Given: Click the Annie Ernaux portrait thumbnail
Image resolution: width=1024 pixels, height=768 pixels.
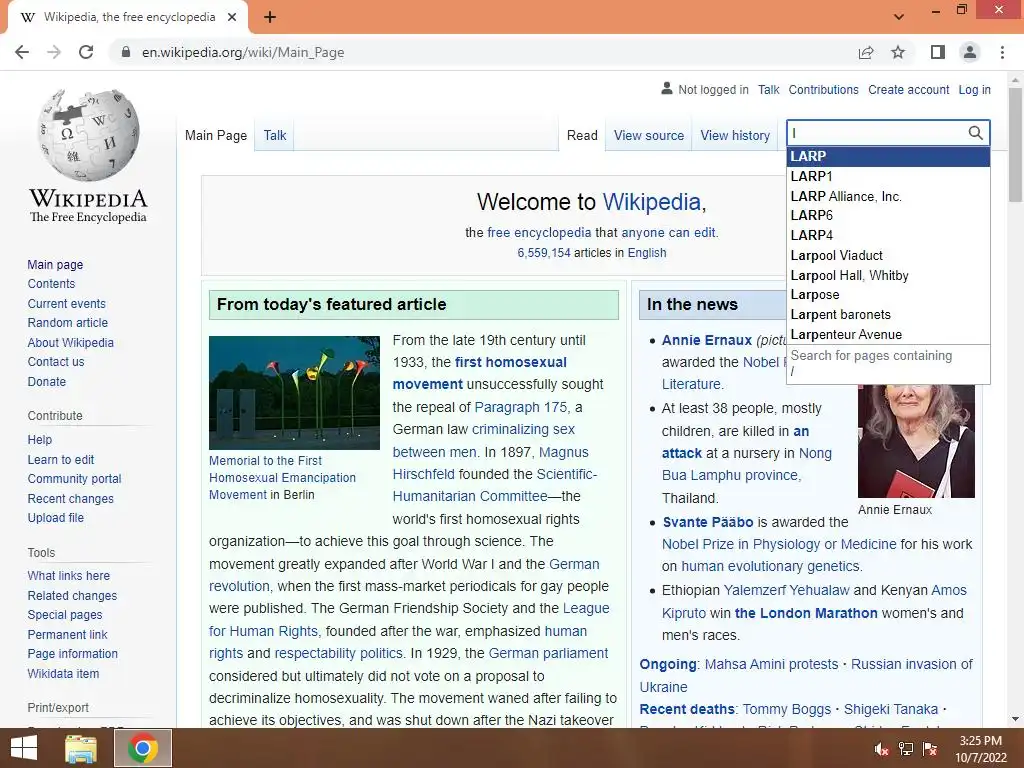Looking at the screenshot, I should [x=916, y=441].
